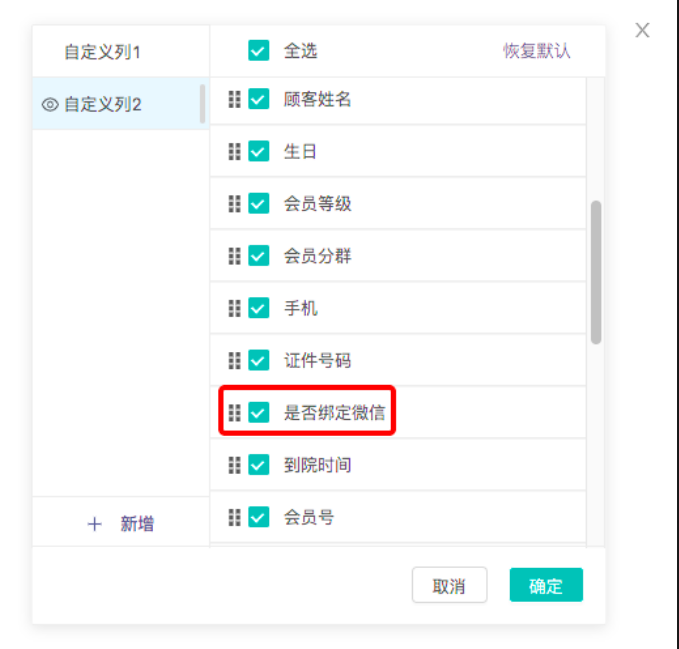
Task: Click the 恢复默认 link
Action: coord(536,51)
